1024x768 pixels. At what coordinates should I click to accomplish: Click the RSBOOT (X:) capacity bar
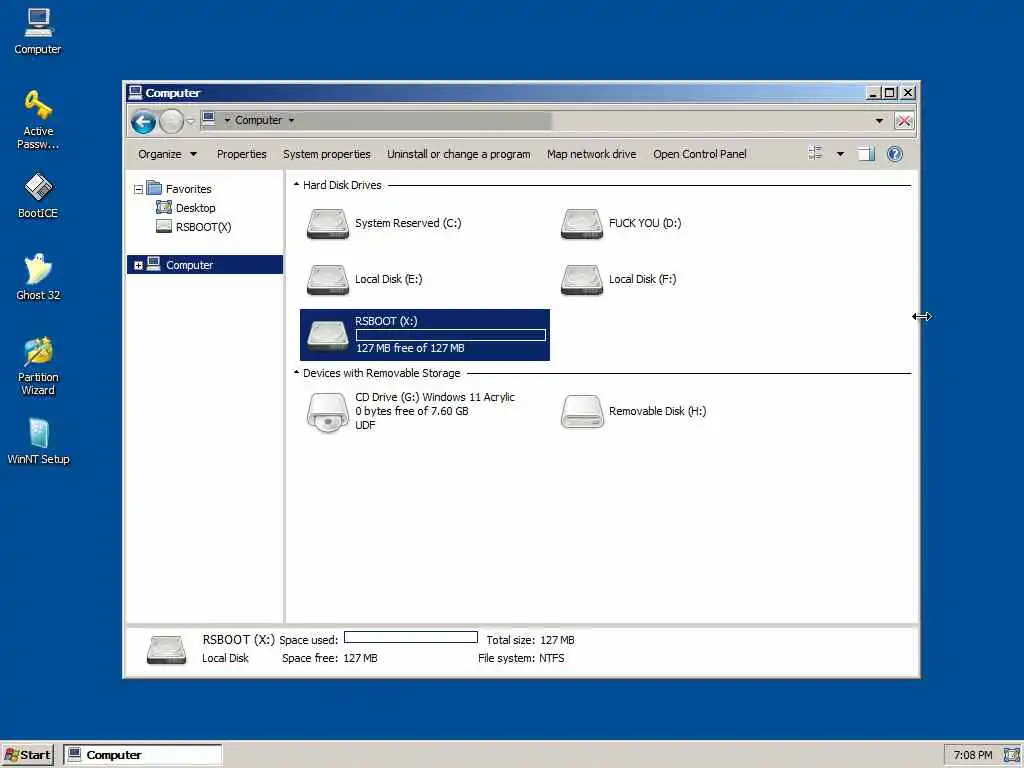pyautogui.click(x=451, y=335)
